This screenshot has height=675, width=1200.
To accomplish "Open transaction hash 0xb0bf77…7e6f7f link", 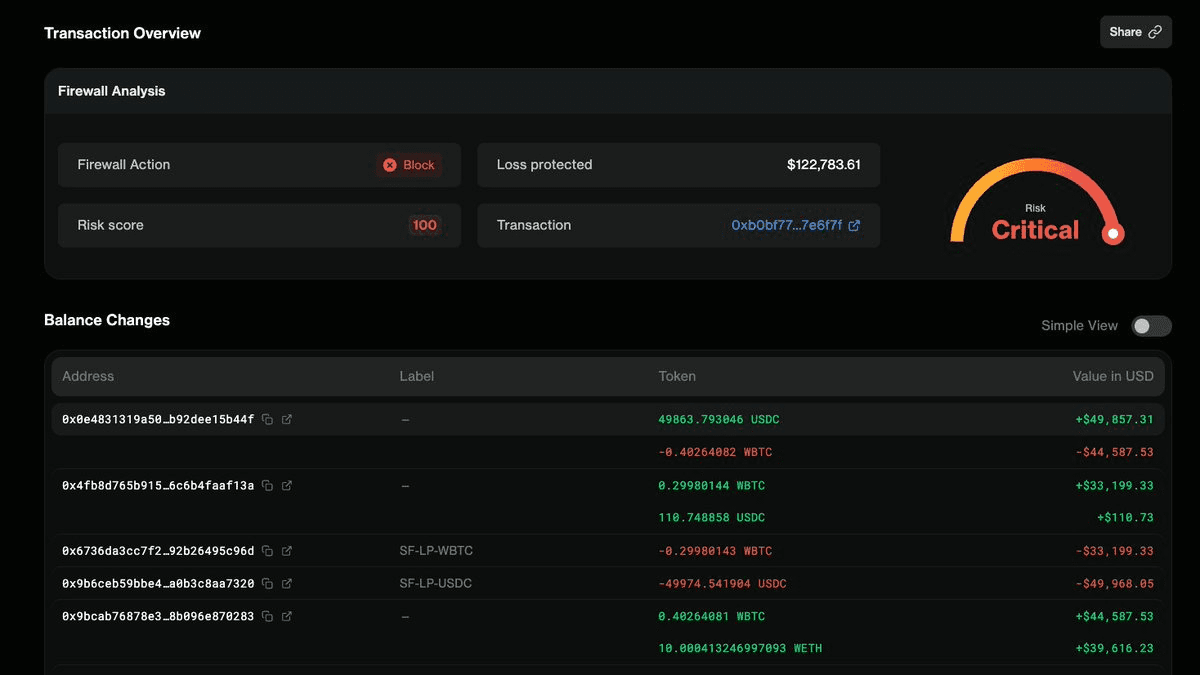I will [x=795, y=226].
